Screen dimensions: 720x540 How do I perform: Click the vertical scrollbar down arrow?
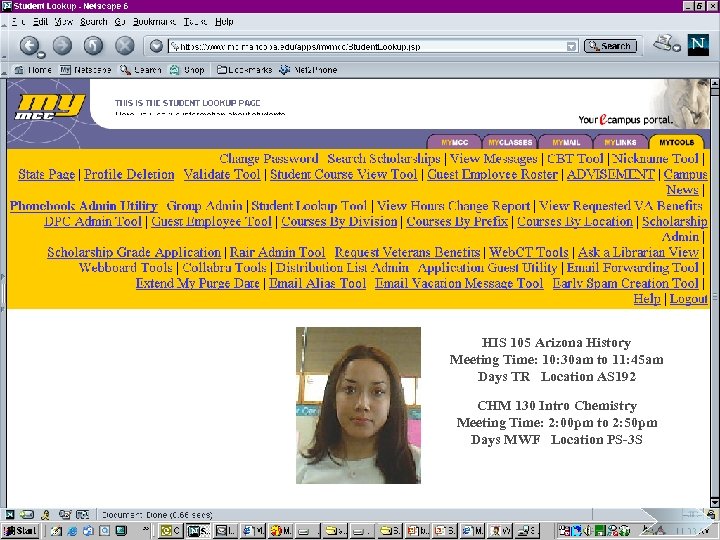tap(714, 502)
